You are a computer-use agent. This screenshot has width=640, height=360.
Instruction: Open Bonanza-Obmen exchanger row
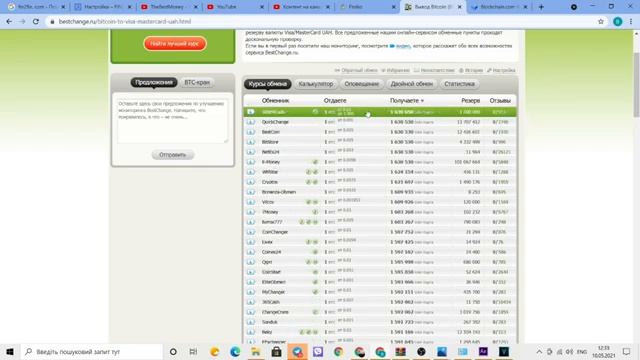point(380,192)
